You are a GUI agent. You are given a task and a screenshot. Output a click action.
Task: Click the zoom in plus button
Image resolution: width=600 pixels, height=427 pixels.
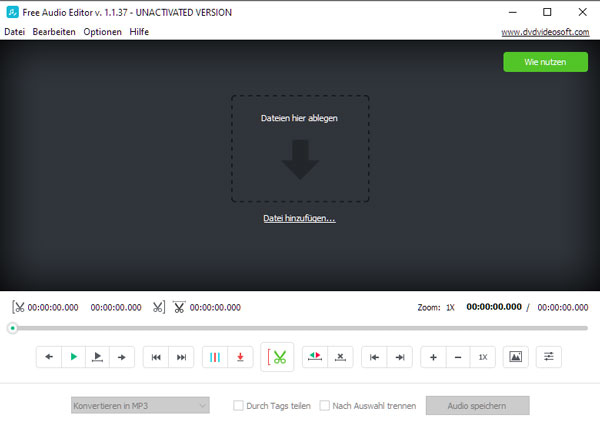pos(433,357)
